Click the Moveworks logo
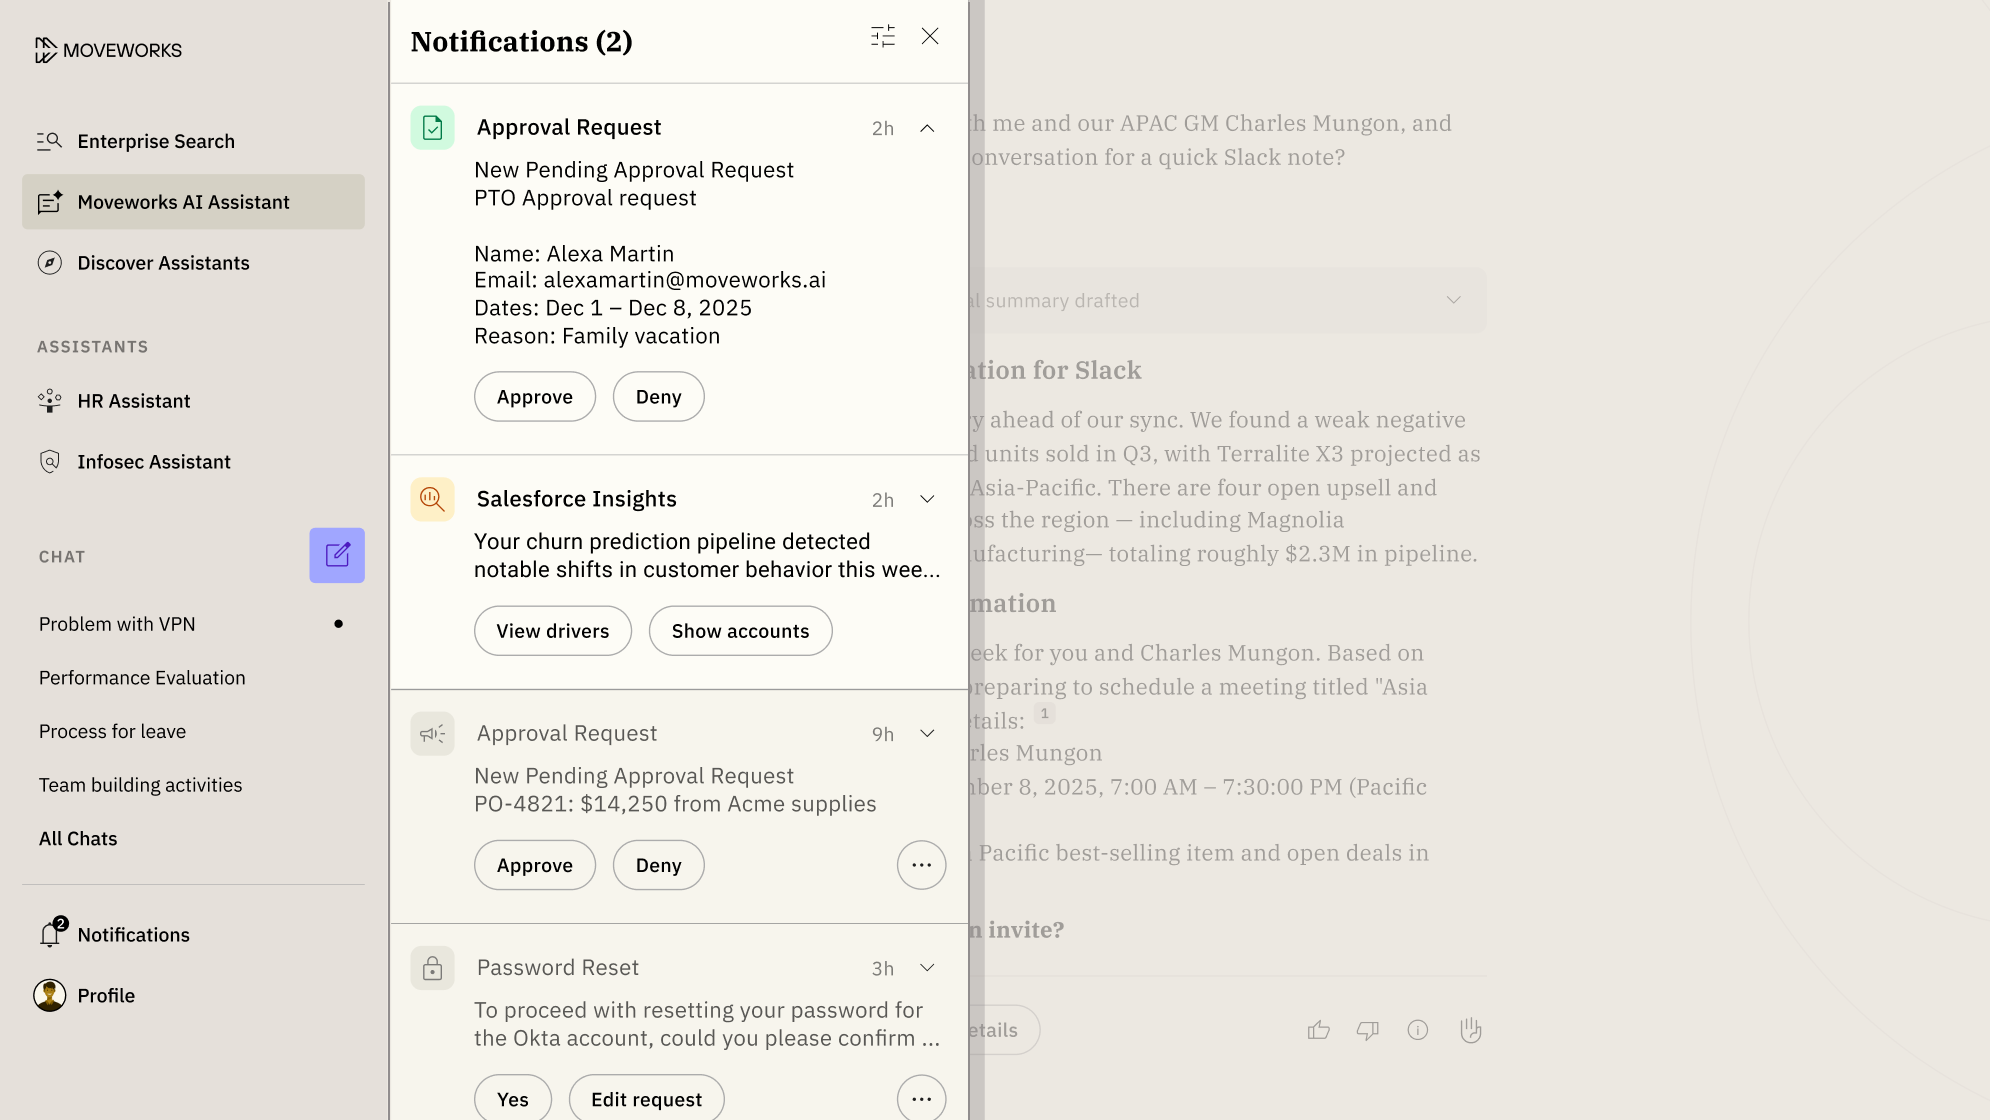The height and width of the screenshot is (1120, 1990). 108,50
